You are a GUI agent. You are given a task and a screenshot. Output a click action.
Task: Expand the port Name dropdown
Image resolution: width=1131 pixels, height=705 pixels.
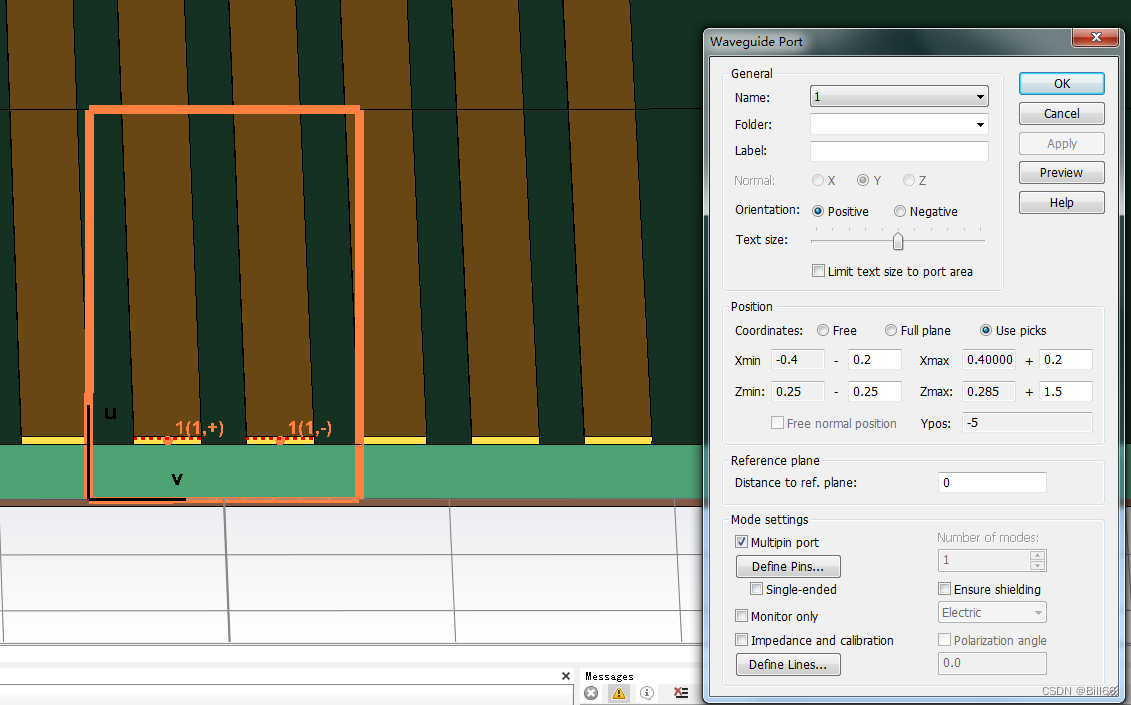[x=980, y=97]
